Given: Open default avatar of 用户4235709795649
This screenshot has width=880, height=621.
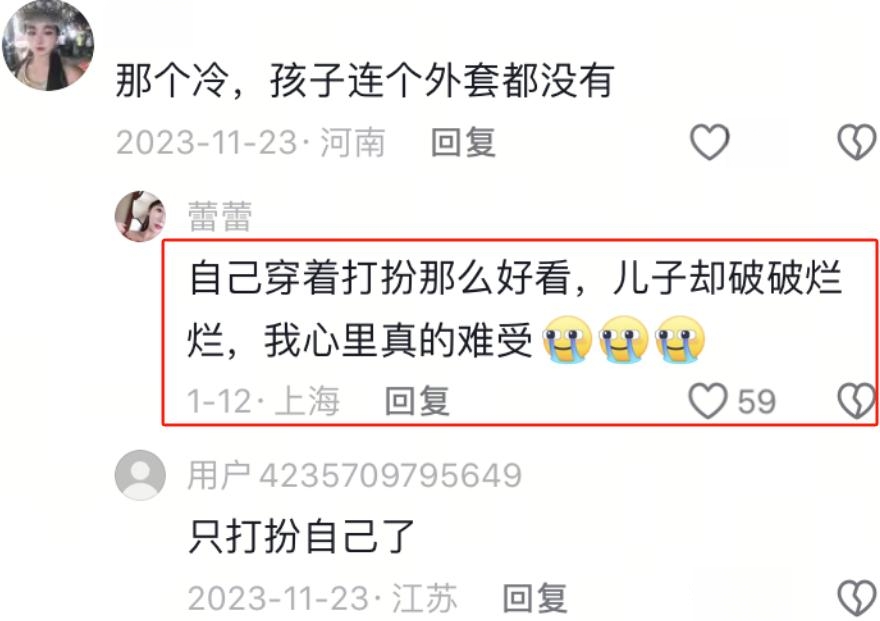Looking at the screenshot, I should point(140,475).
